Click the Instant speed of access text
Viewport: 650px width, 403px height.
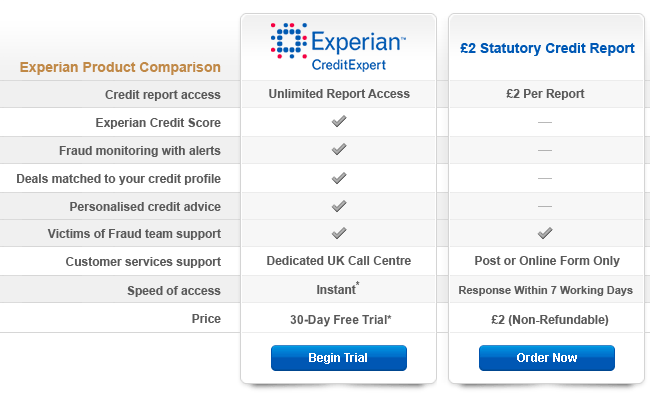coord(337,289)
